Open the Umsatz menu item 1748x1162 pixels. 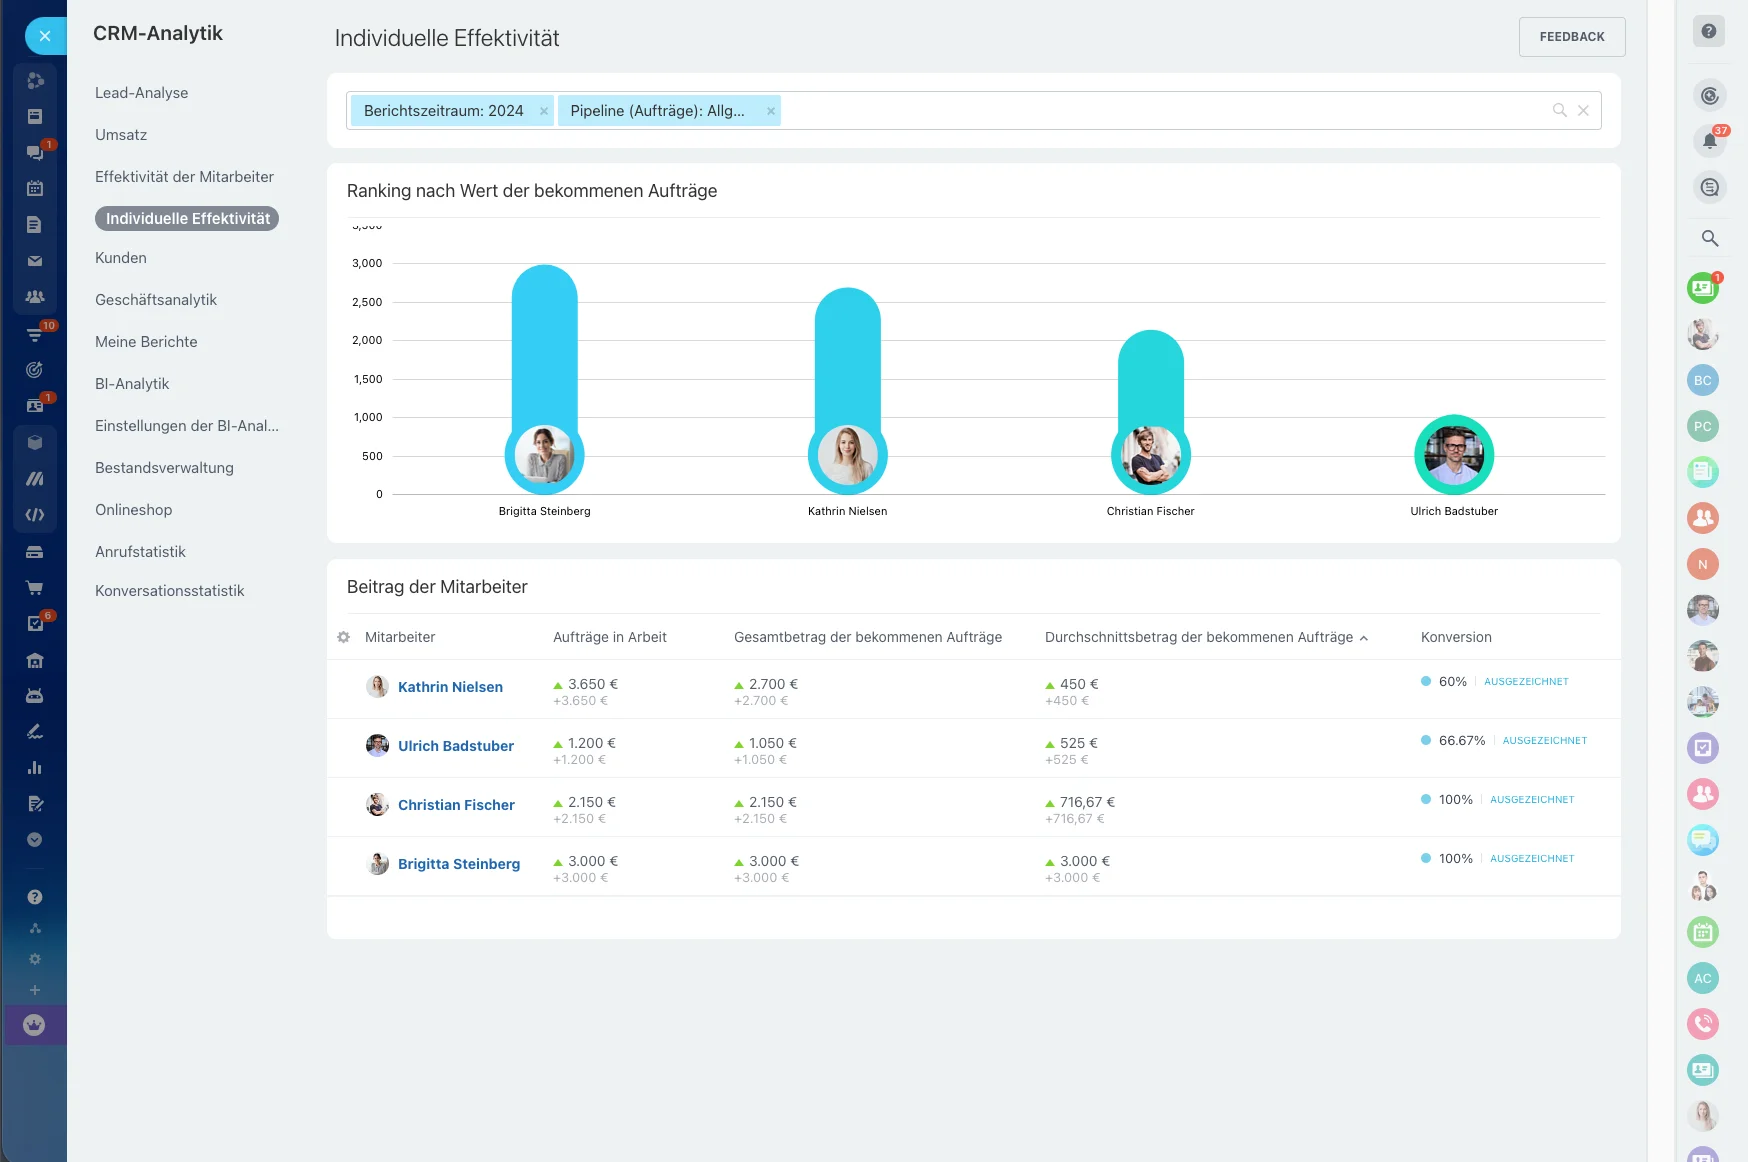pyautogui.click(x=120, y=134)
